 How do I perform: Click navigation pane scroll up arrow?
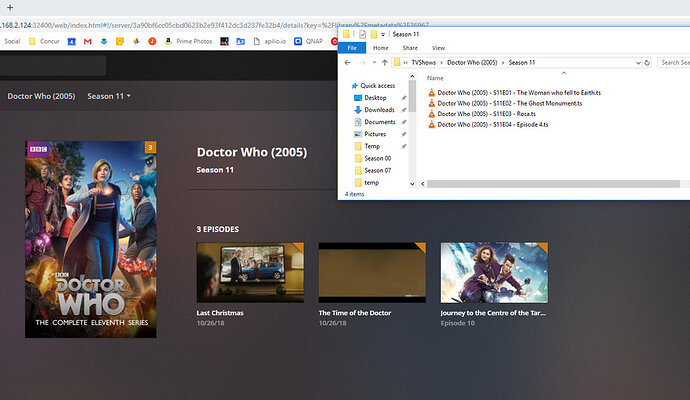(412, 77)
